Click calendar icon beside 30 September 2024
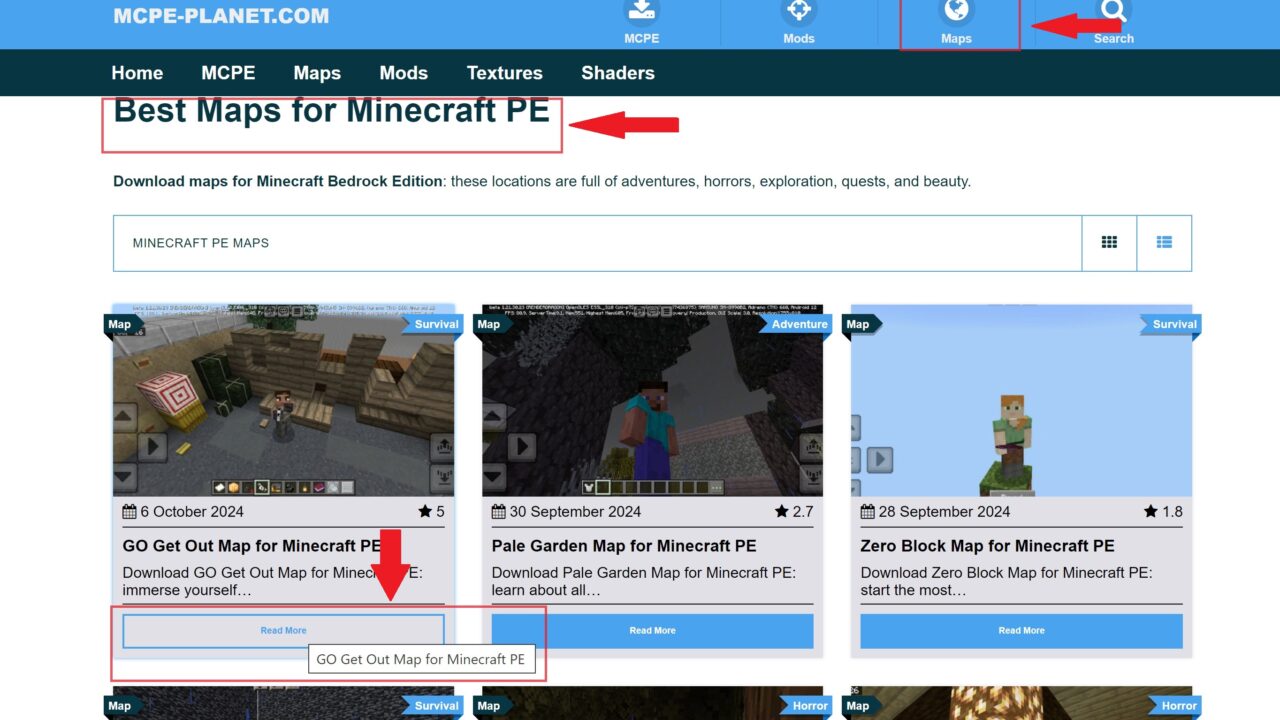The width and height of the screenshot is (1280, 720). (x=498, y=512)
